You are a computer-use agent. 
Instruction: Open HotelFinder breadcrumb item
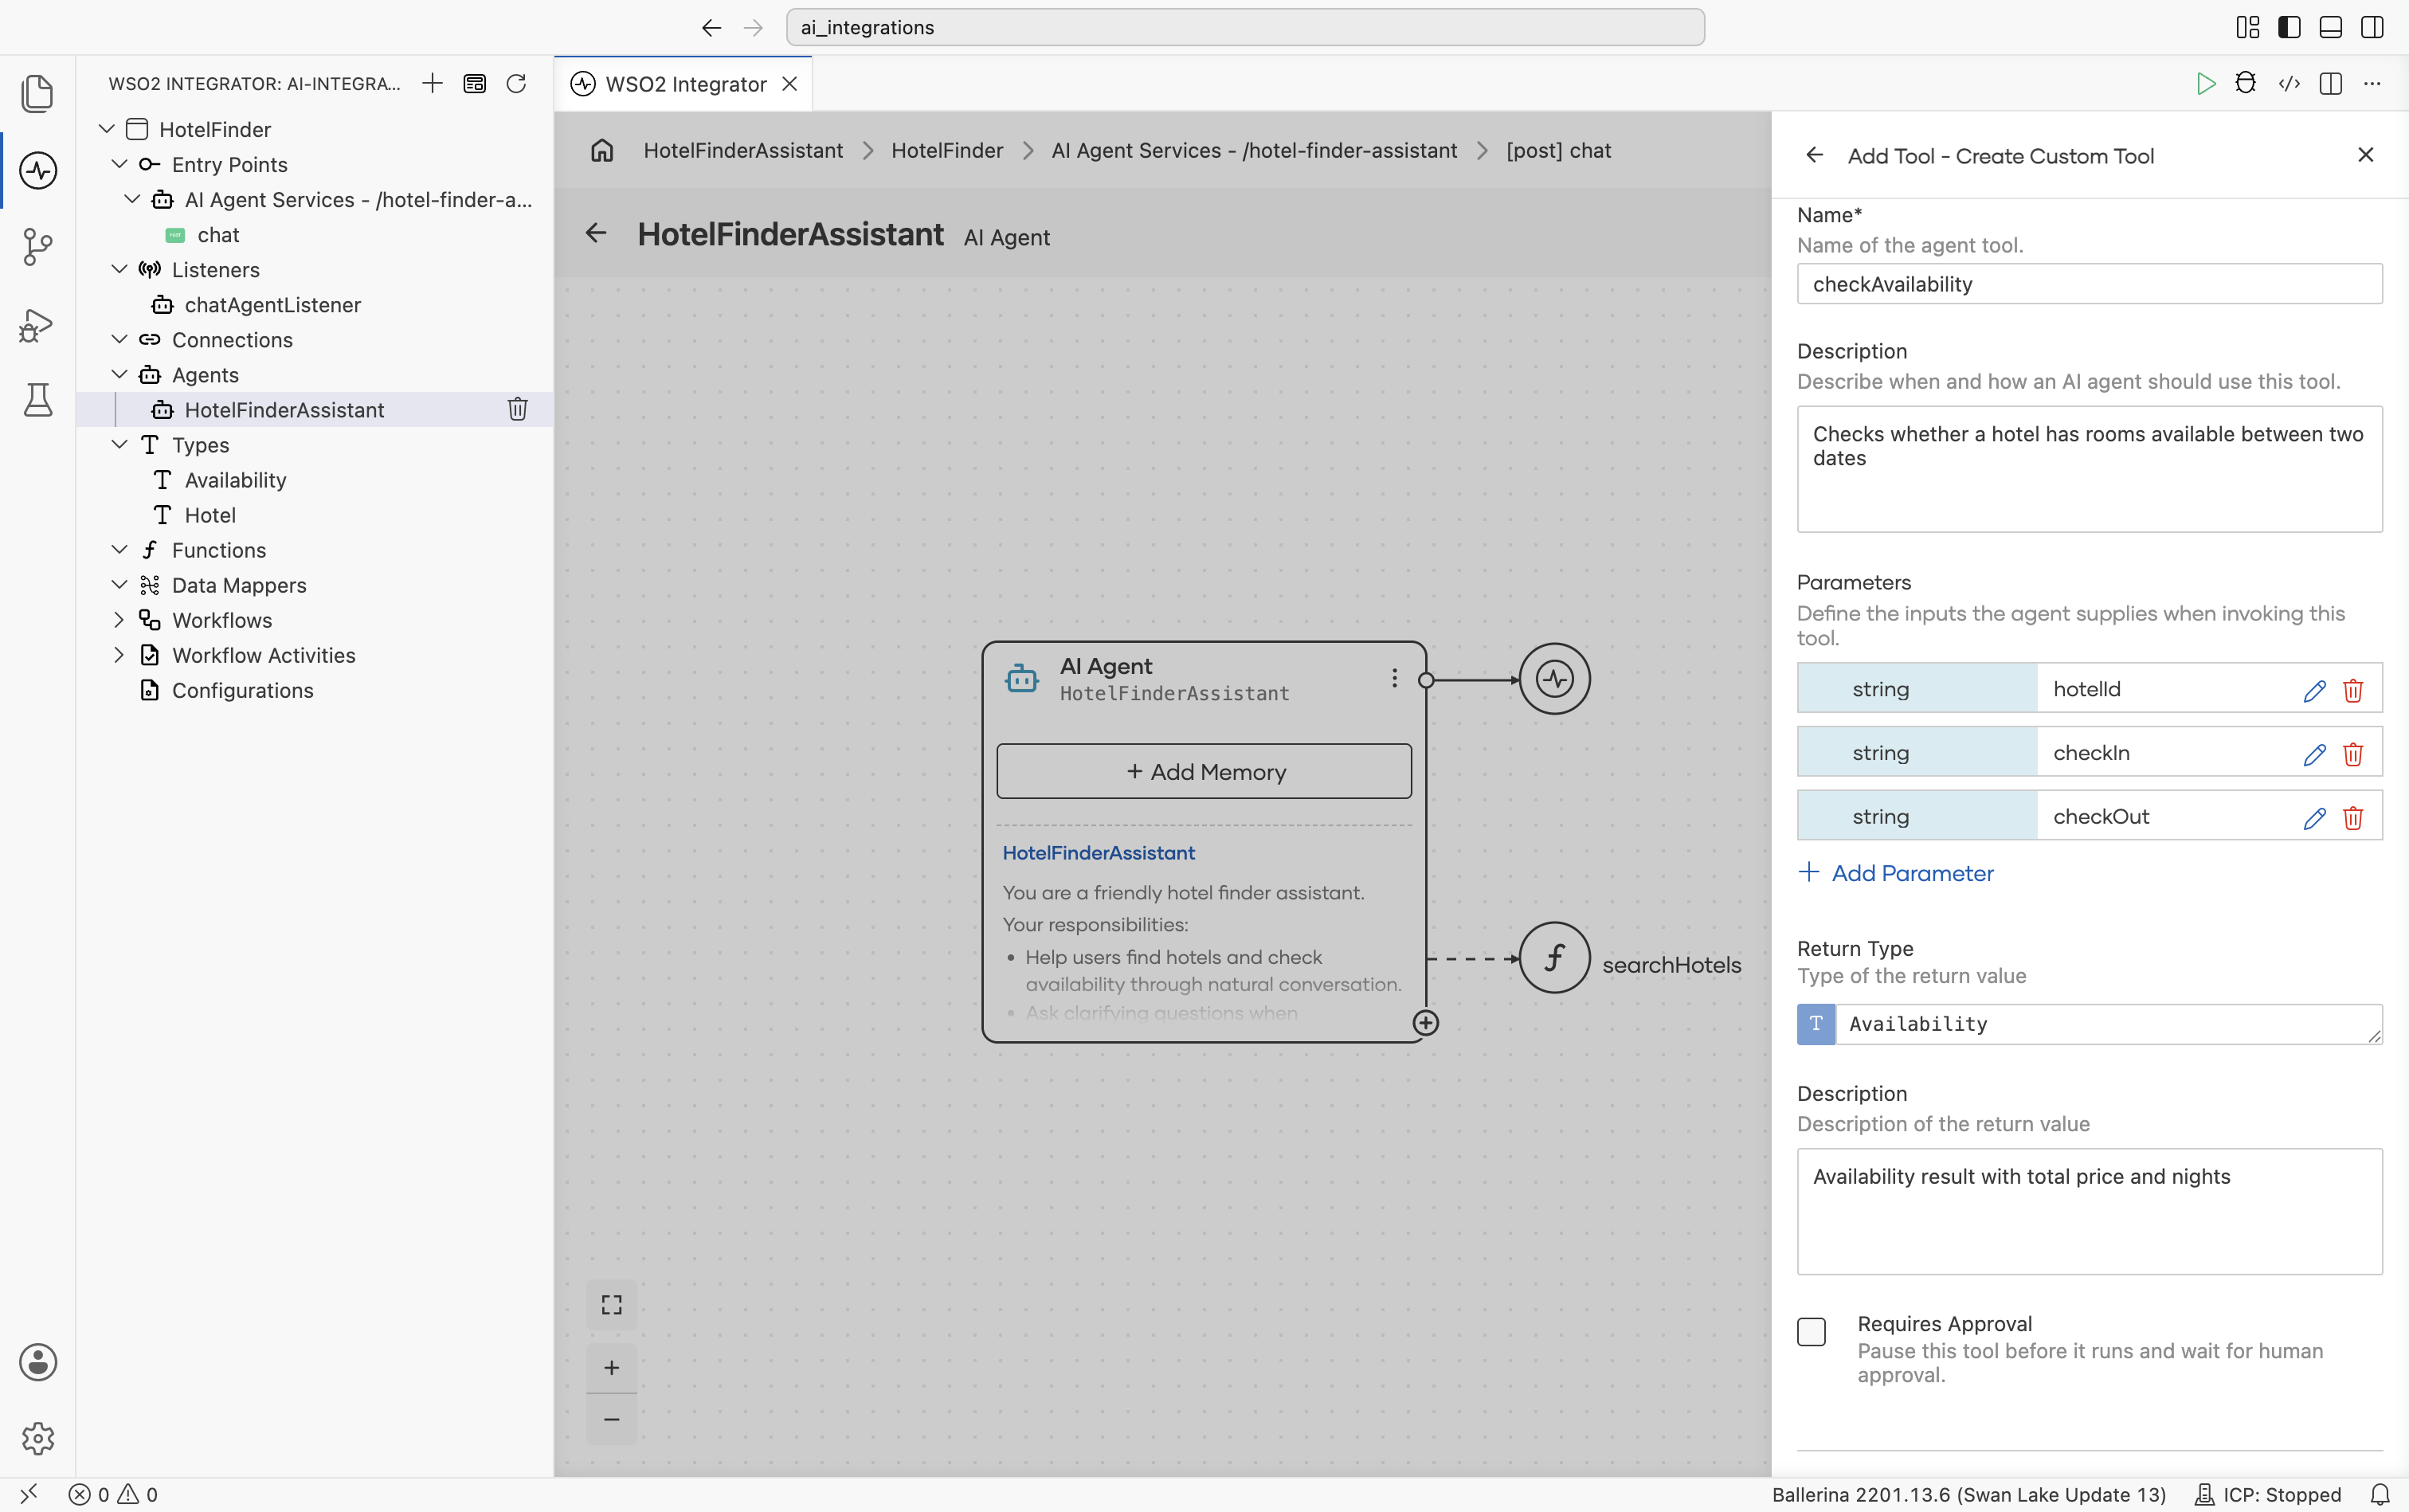click(x=947, y=150)
